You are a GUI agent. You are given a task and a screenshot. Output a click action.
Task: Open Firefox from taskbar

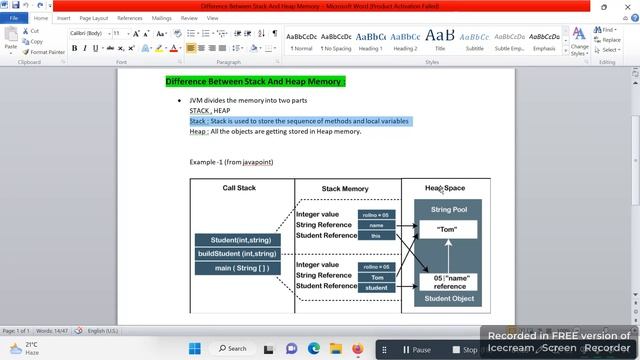358,349
